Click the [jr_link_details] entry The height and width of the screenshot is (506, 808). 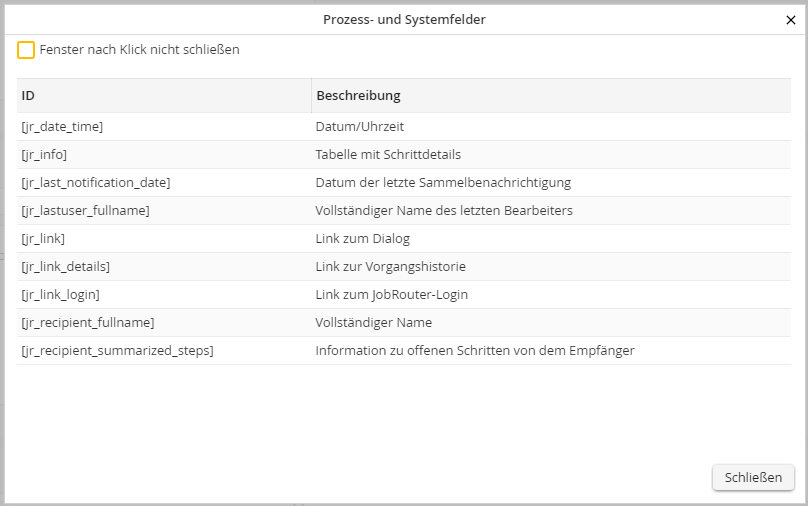point(65,267)
